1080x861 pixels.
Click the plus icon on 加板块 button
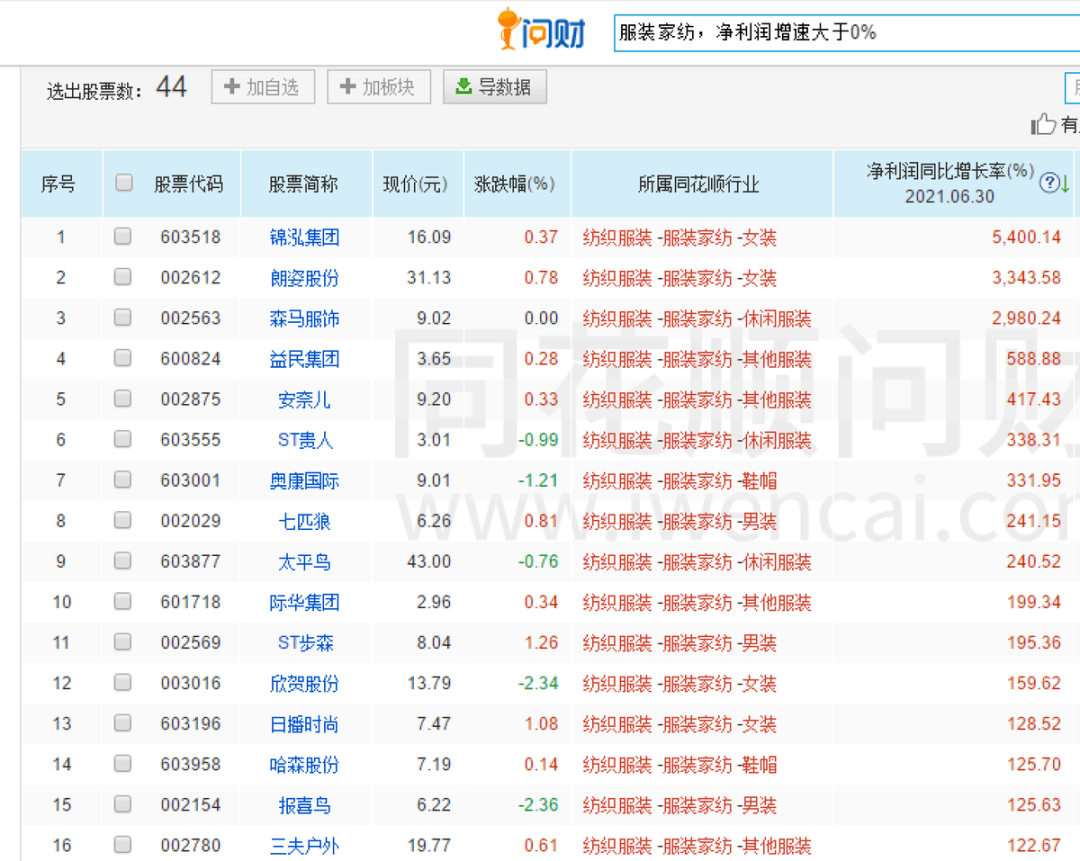348,86
